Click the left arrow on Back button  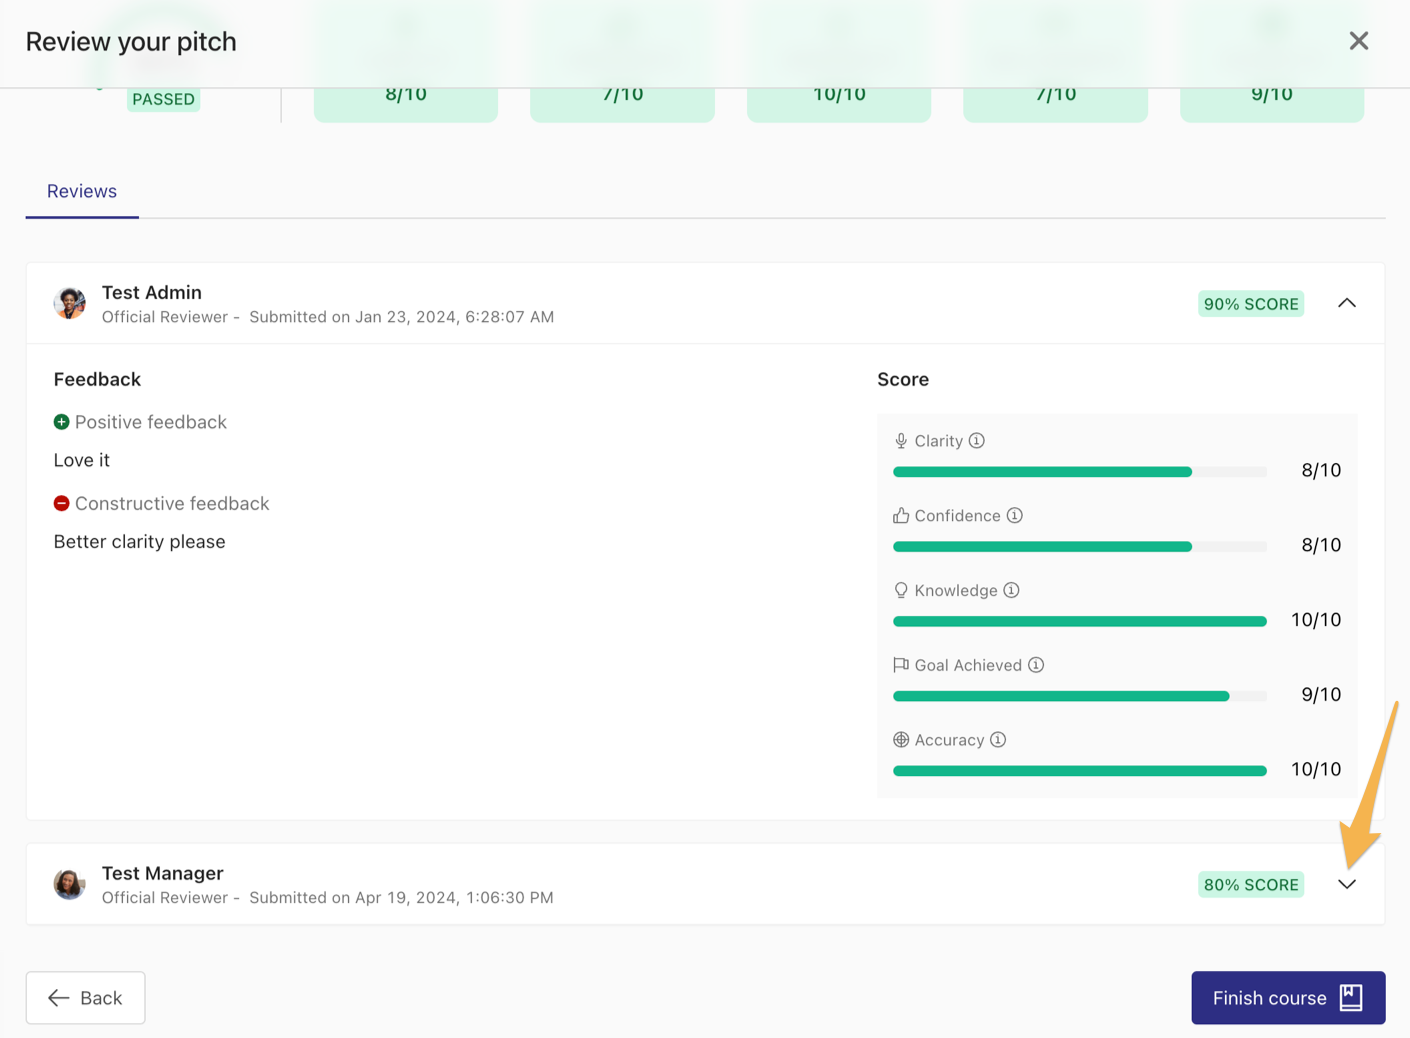coord(59,998)
